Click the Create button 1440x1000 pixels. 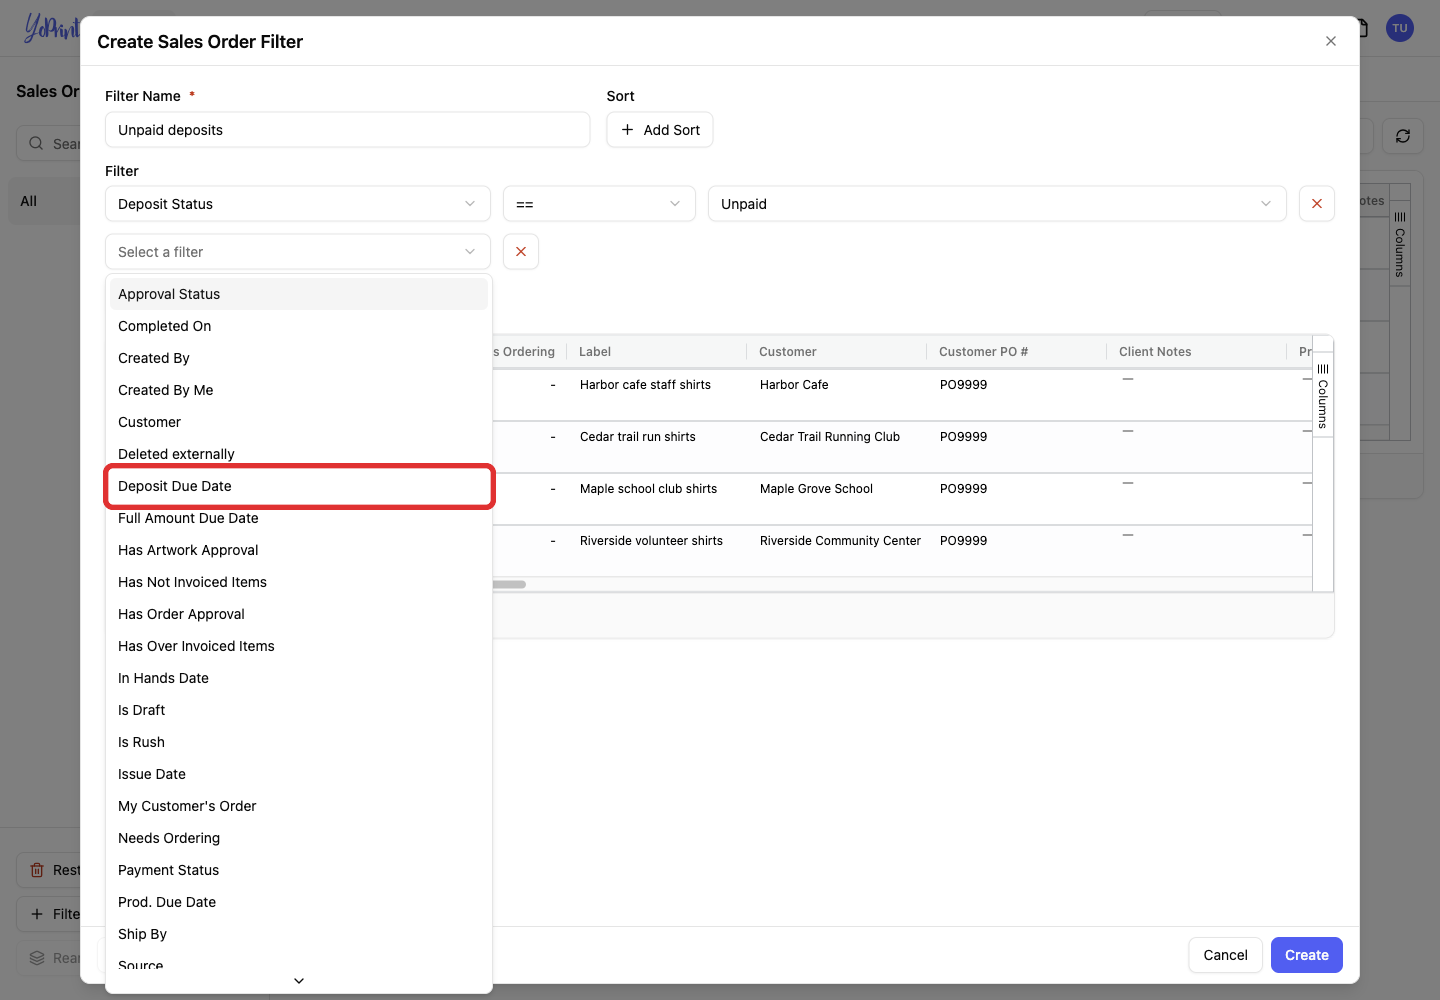(1307, 955)
